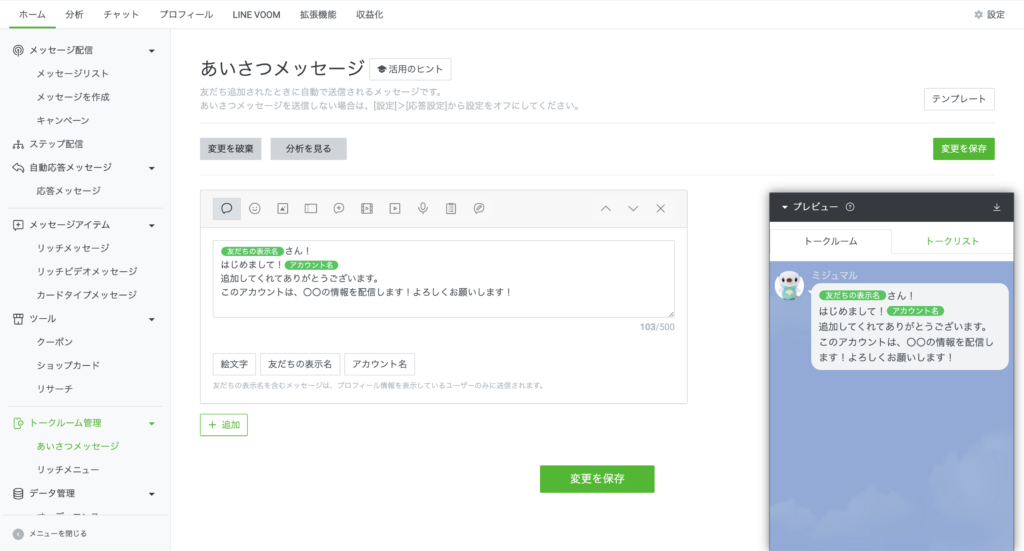
Task: Click the download icon in preview header
Action: coord(996,207)
